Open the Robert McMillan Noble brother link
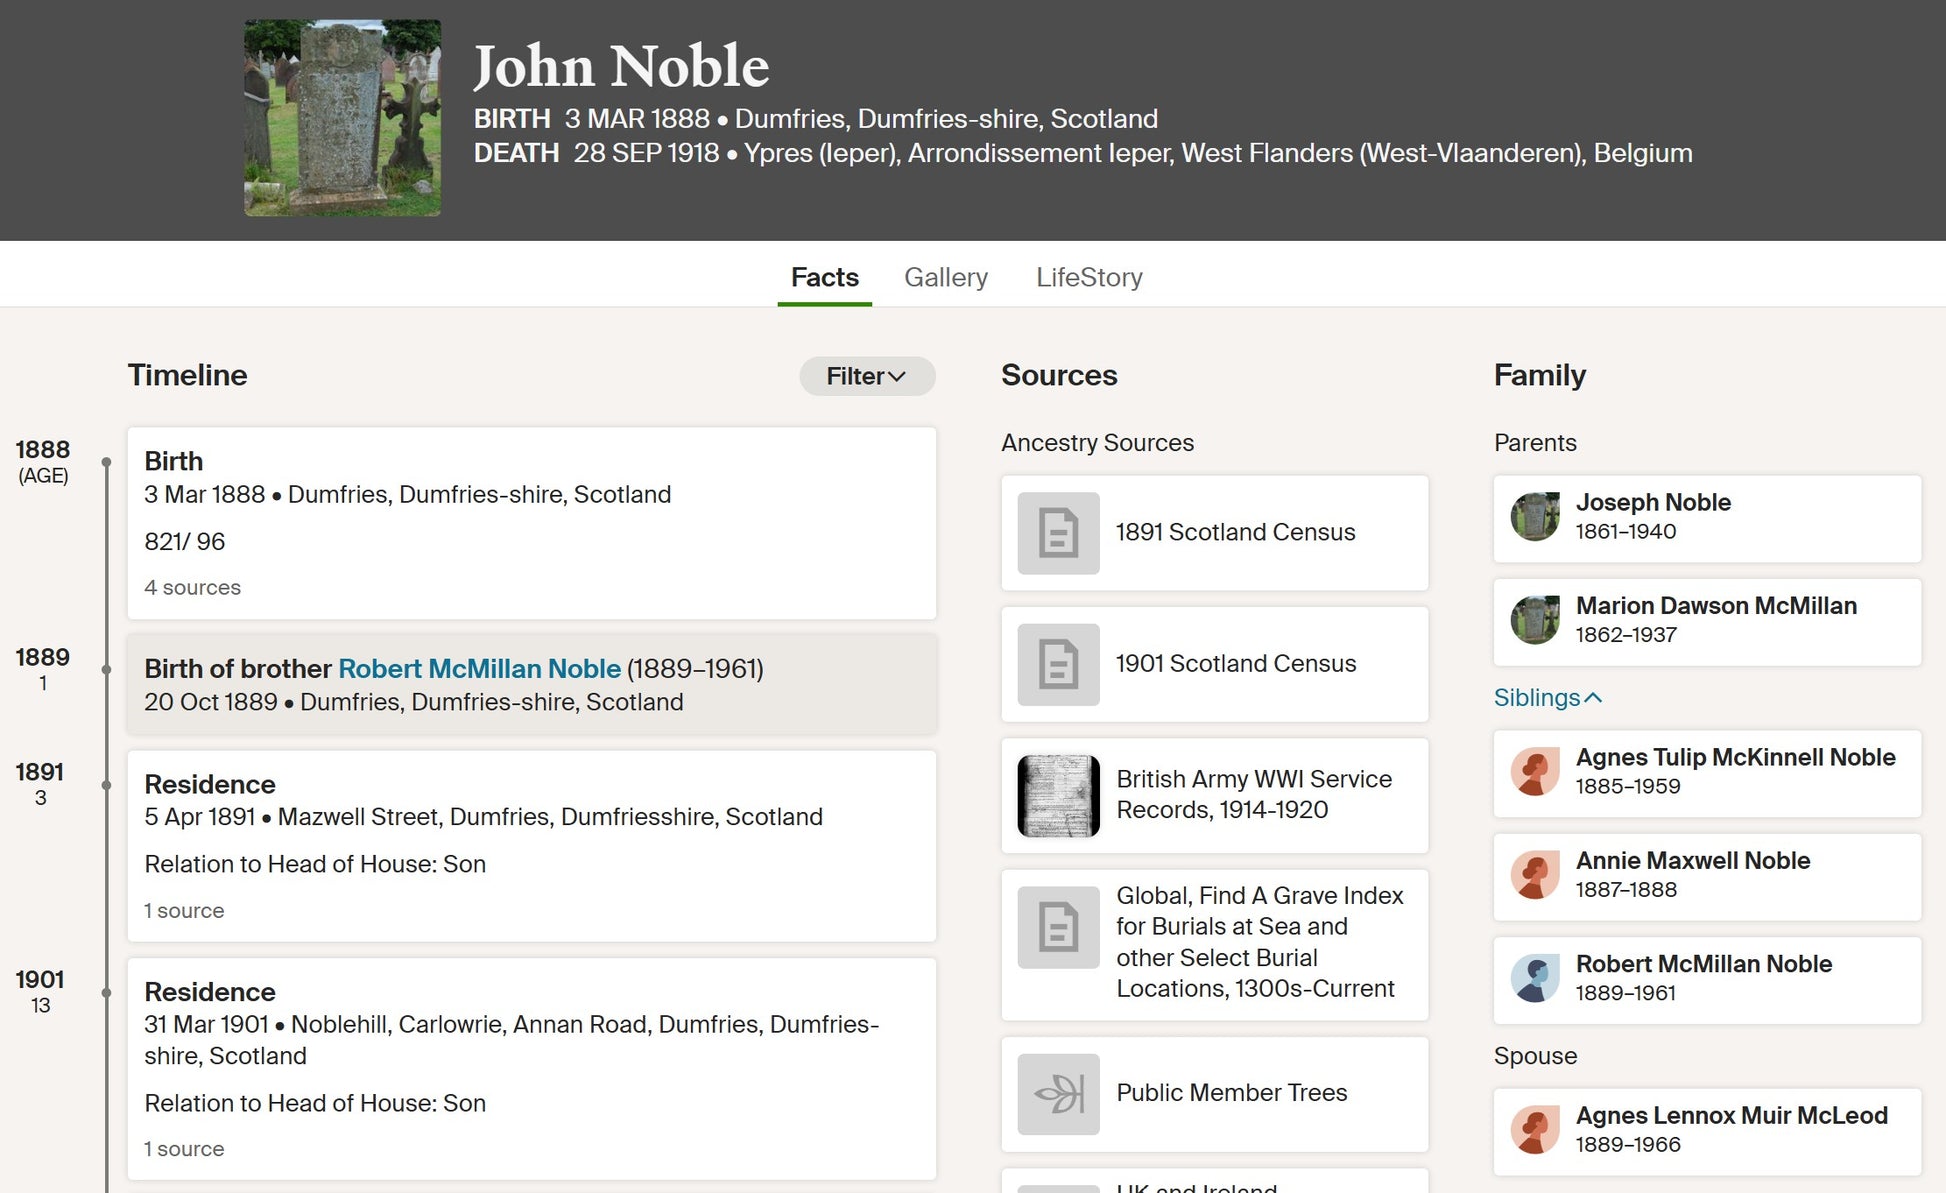This screenshot has height=1193, width=1946. [x=479, y=669]
